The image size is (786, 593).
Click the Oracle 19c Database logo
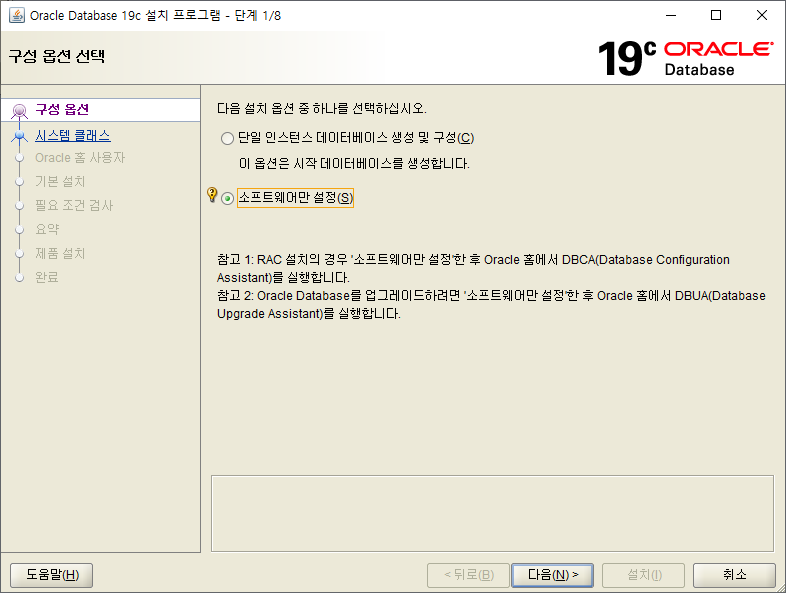[x=685, y=58]
